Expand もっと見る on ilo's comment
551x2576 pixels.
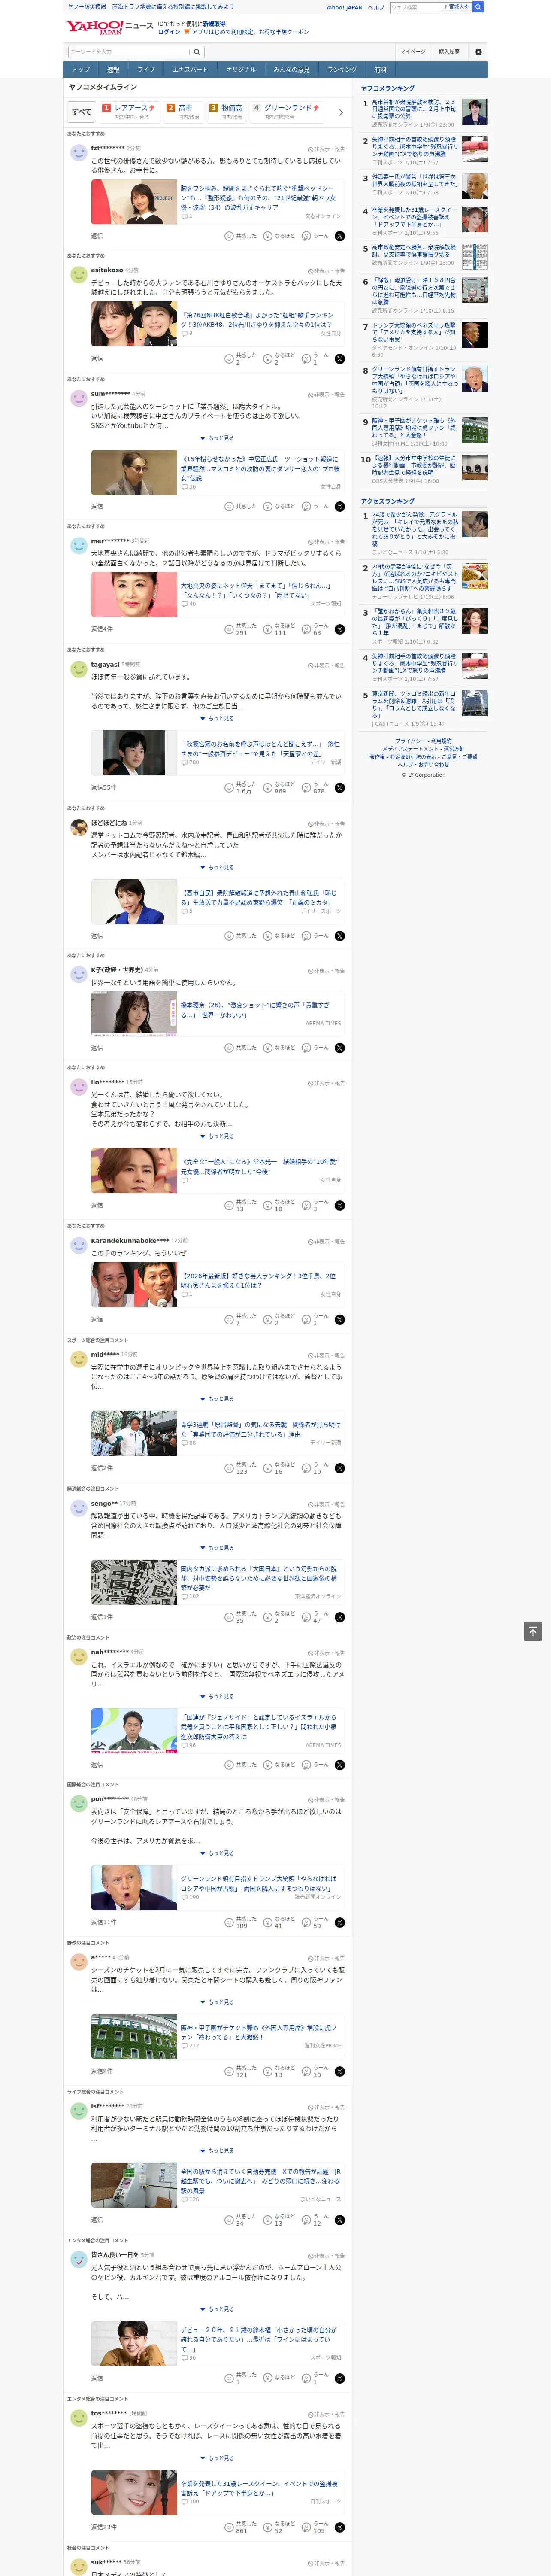[x=217, y=1137]
